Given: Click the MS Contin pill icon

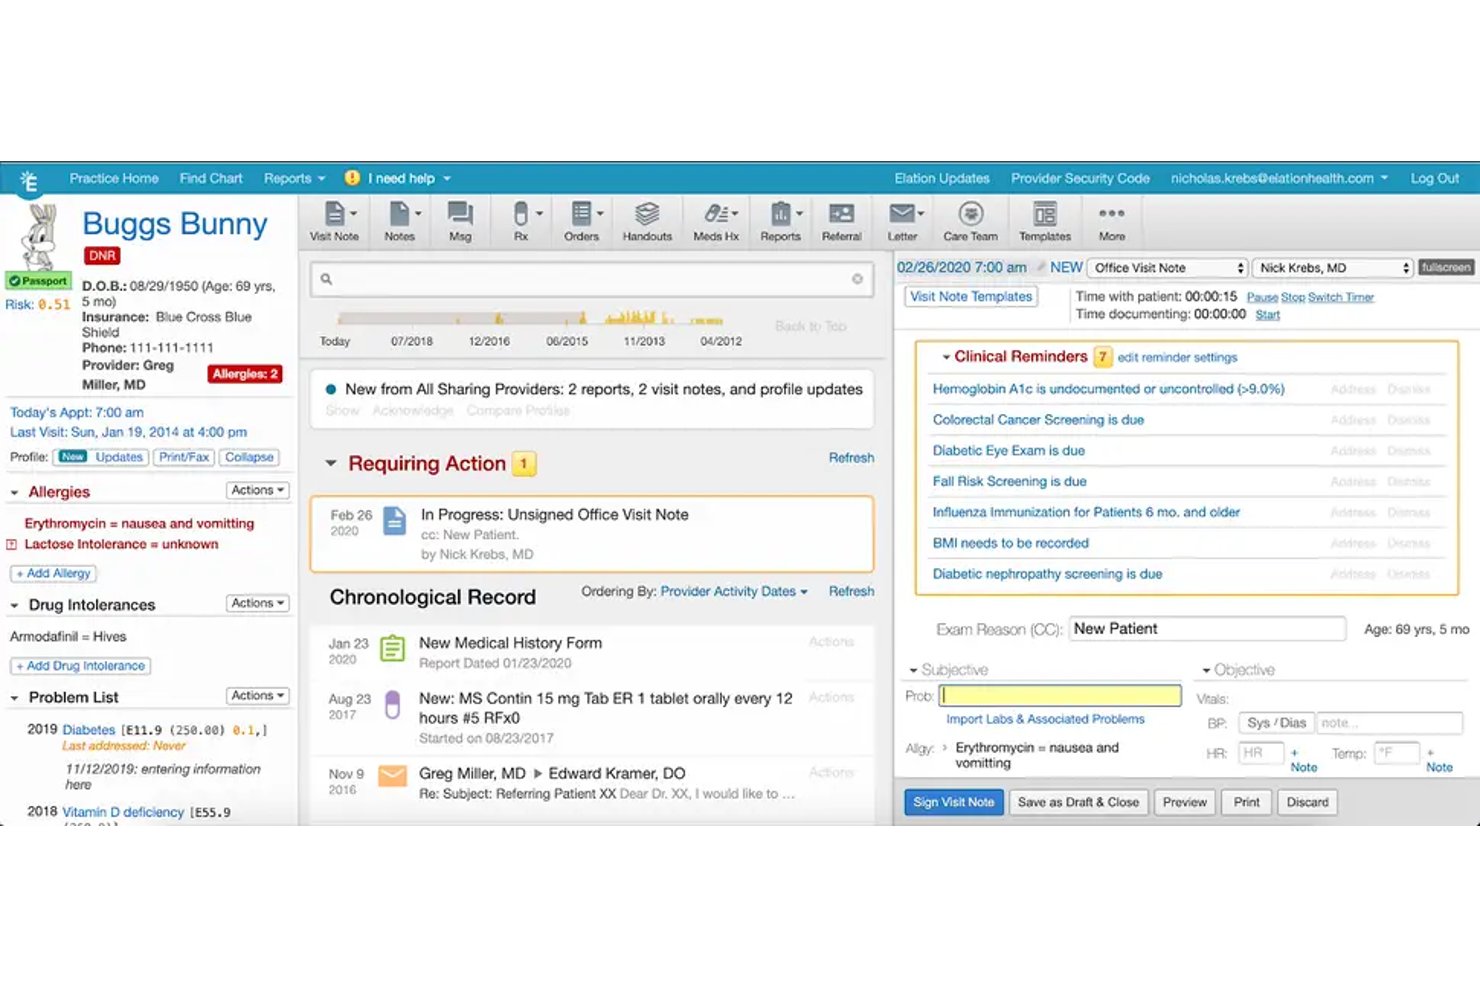Looking at the screenshot, I should [x=393, y=705].
